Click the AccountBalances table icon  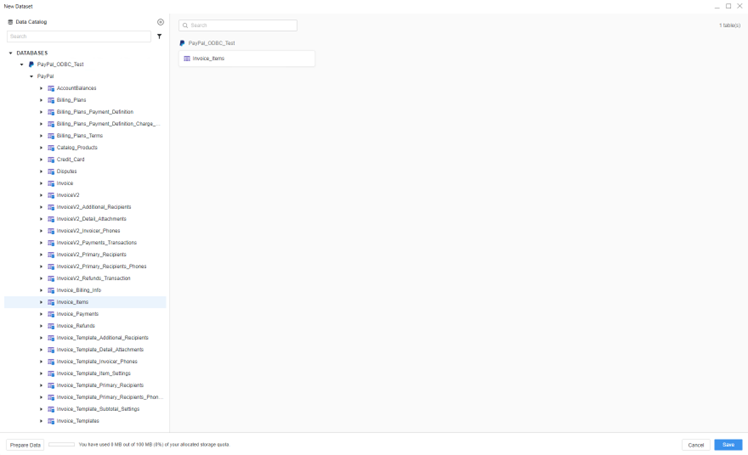coord(51,88)
